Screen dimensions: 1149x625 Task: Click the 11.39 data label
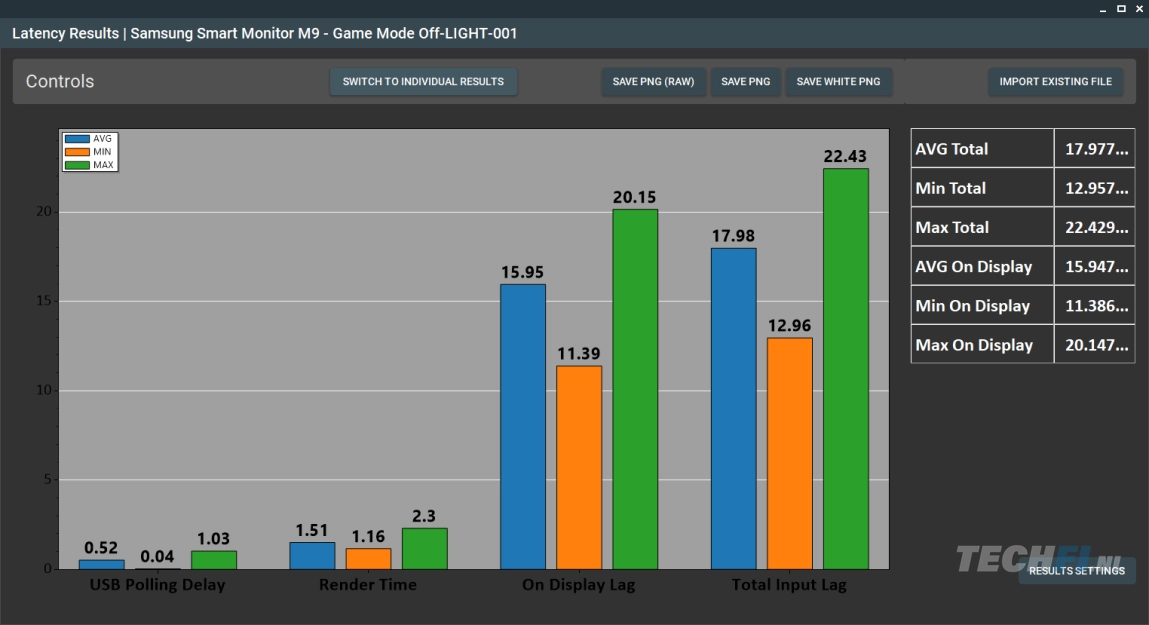[x=579, y=354]
